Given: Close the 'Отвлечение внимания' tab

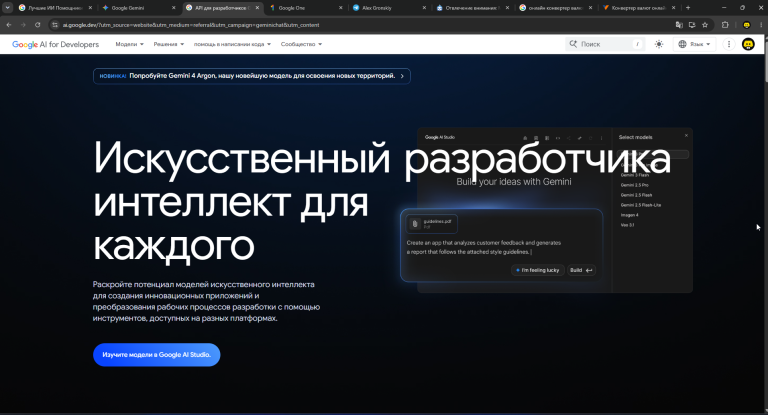Looking at the screenshot, I should [x=507, y=8].
